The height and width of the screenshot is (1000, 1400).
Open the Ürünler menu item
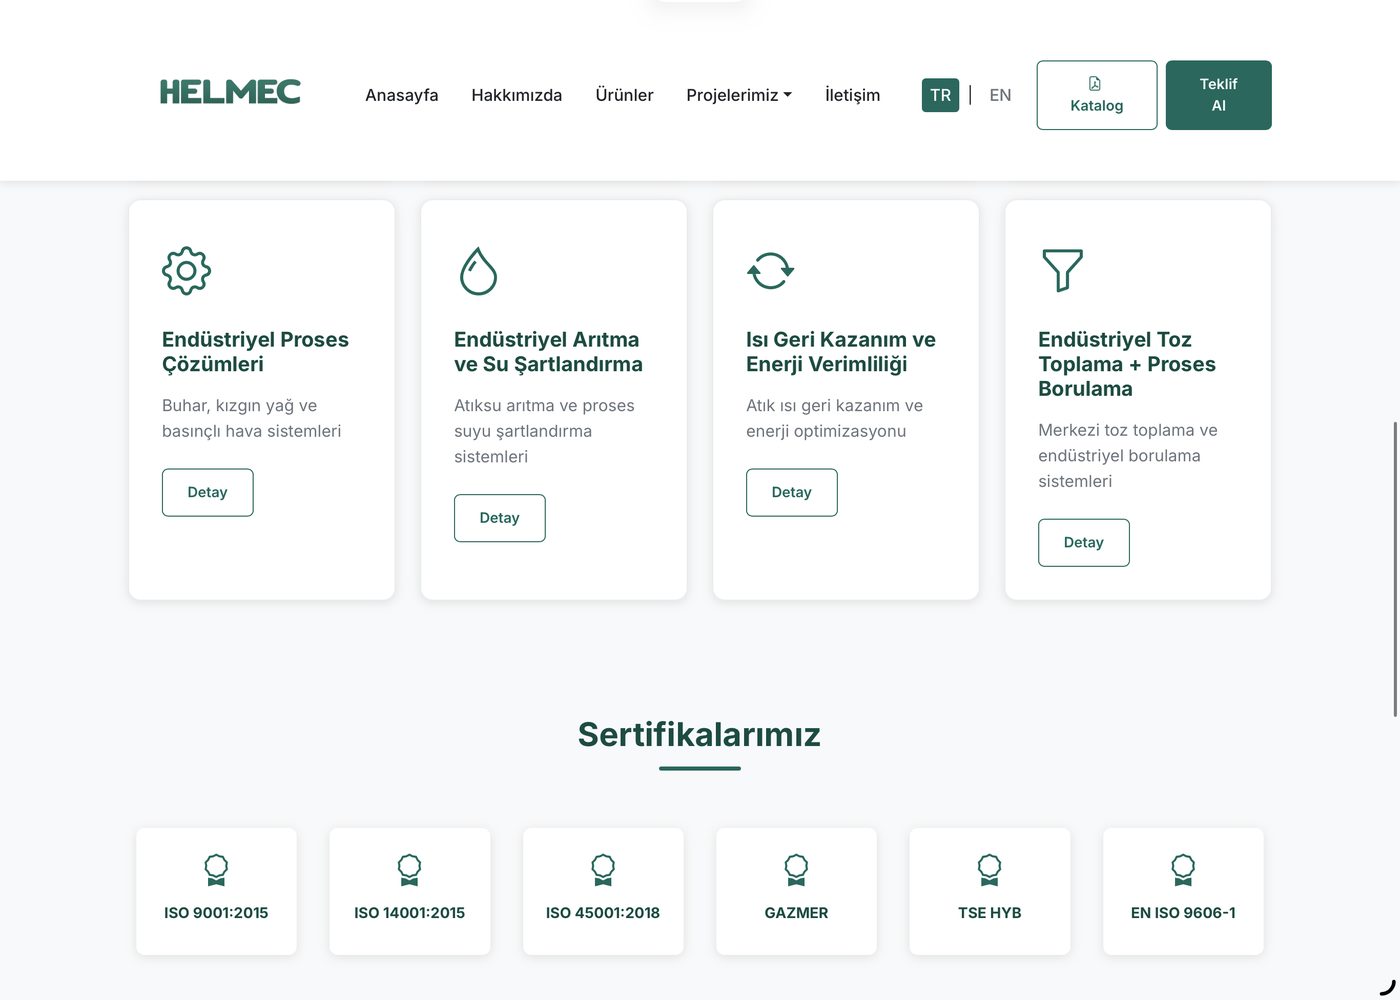click(x=624, y=95)
